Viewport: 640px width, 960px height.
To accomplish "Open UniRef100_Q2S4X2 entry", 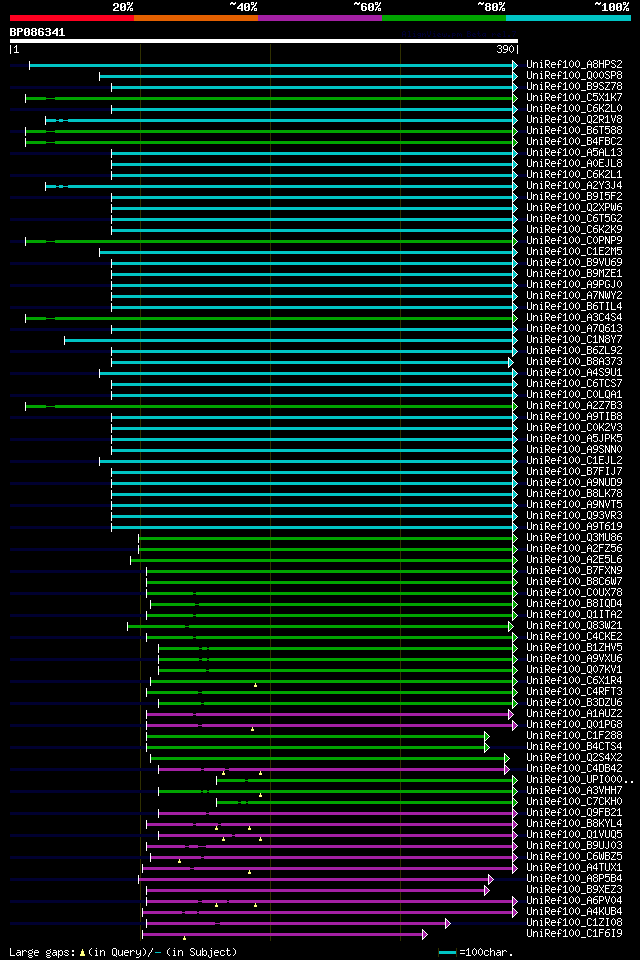I will (574, 759).
